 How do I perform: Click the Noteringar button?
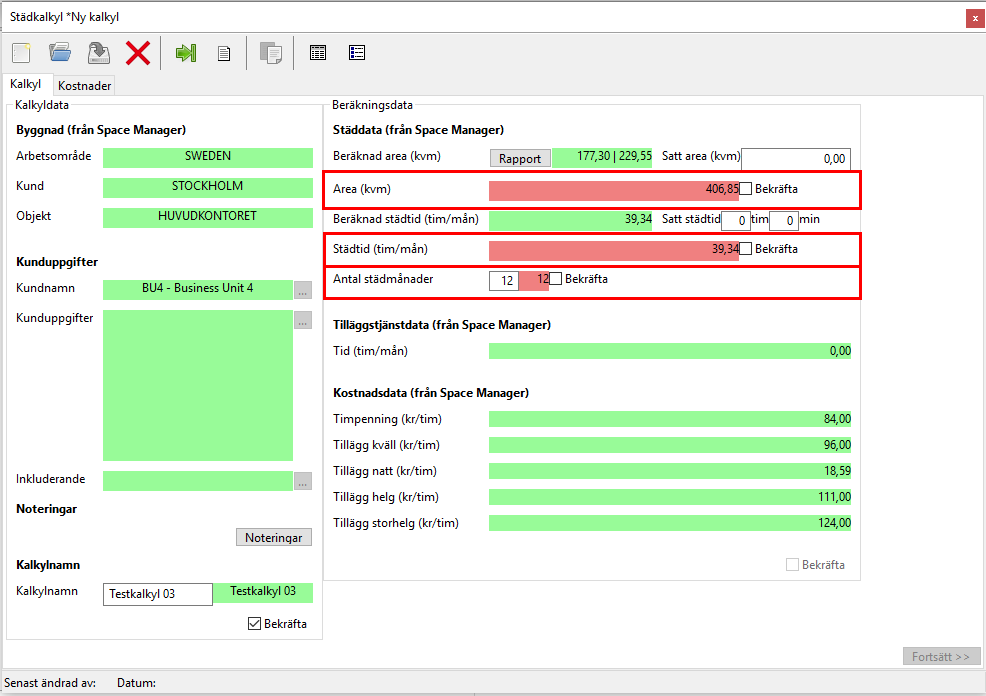274,537
